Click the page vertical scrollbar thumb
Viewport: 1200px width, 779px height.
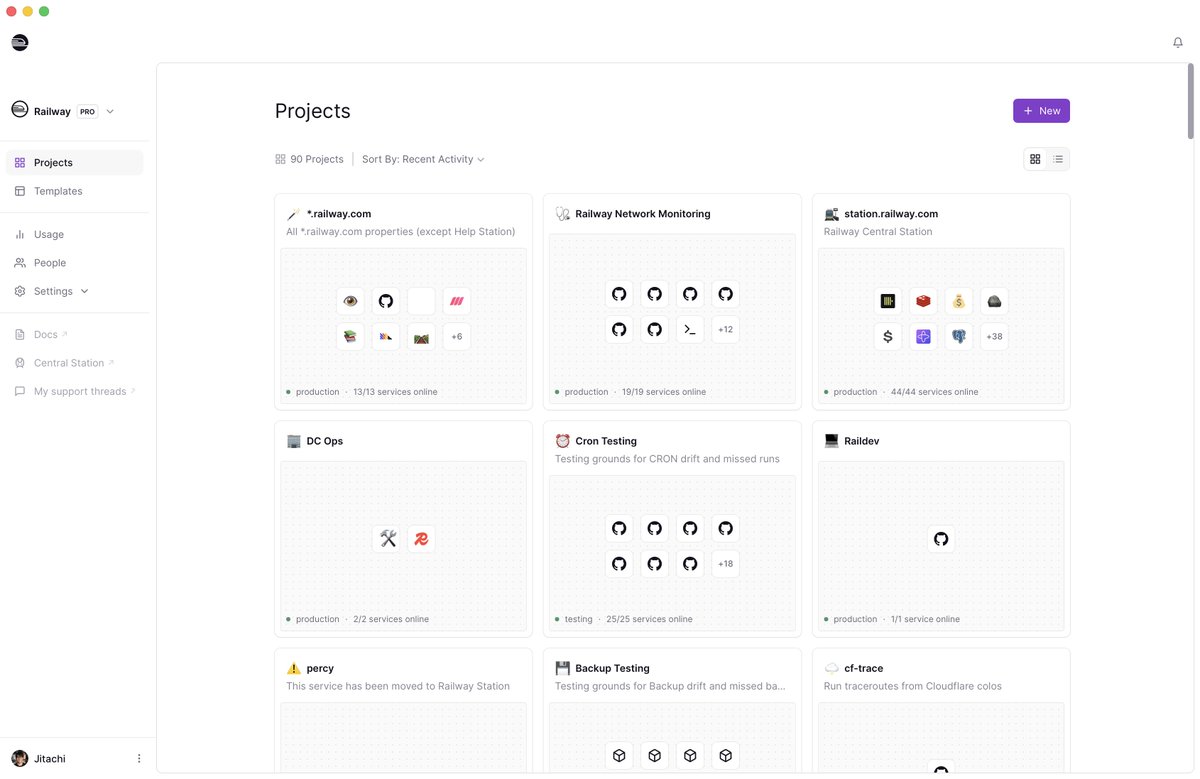[1190, 102]
